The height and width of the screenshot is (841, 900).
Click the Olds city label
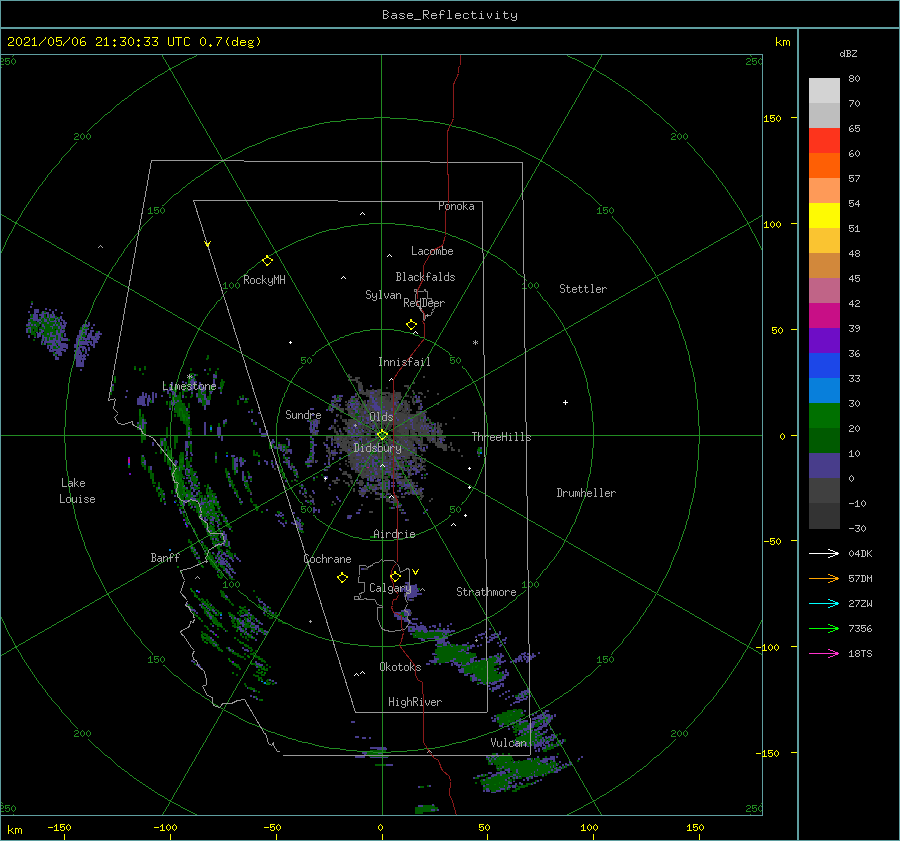(x=381, y=417)
